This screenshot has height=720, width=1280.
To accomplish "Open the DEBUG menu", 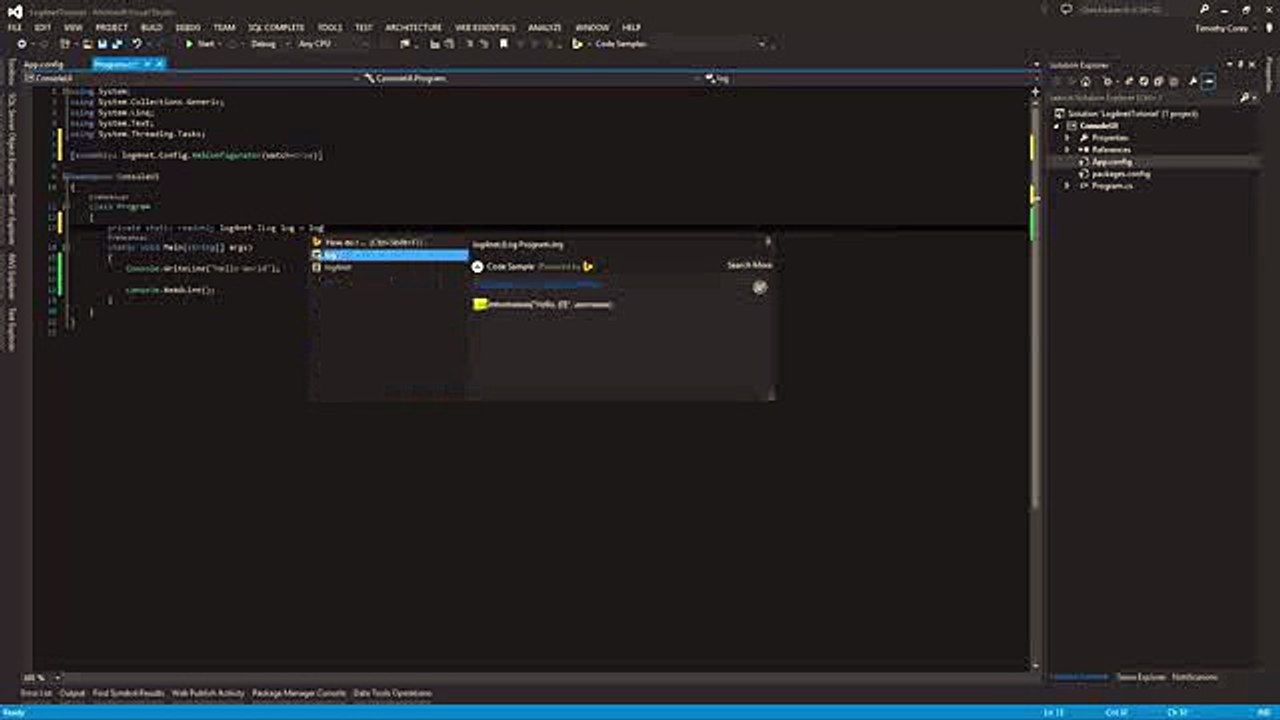I will tap(187, 27).
